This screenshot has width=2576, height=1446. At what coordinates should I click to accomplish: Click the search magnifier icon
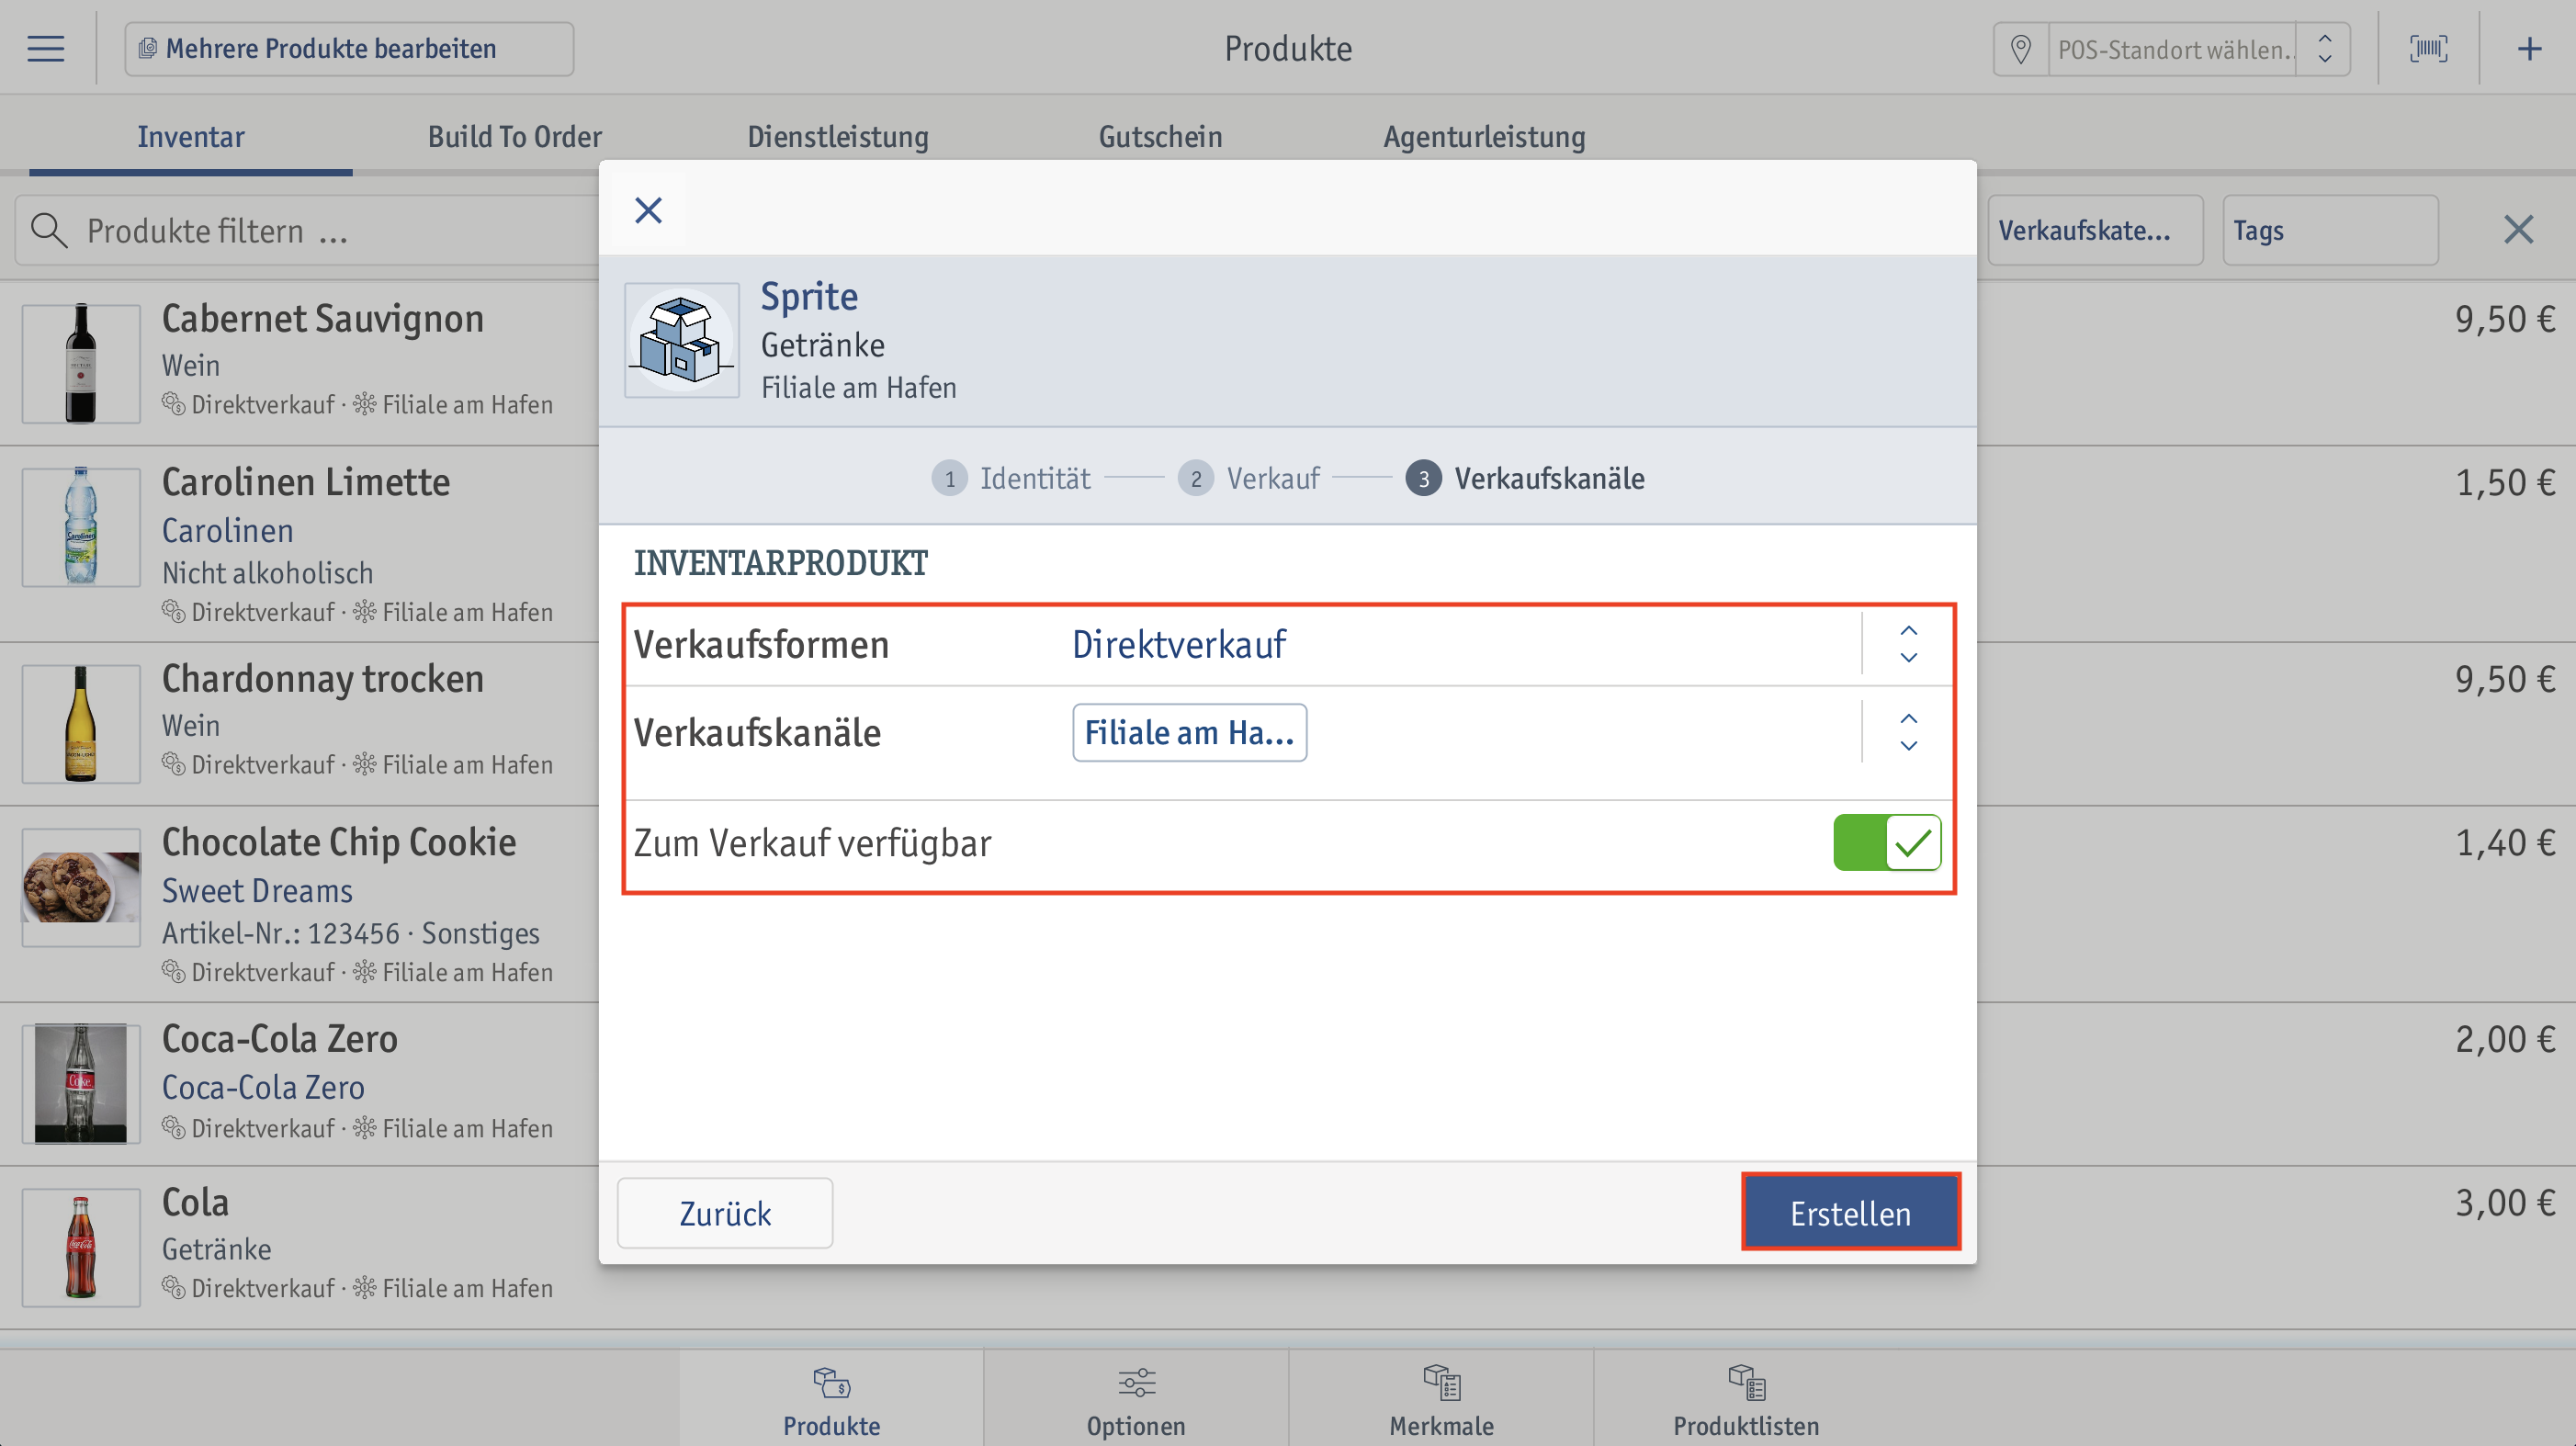click(x=49, y=231)
